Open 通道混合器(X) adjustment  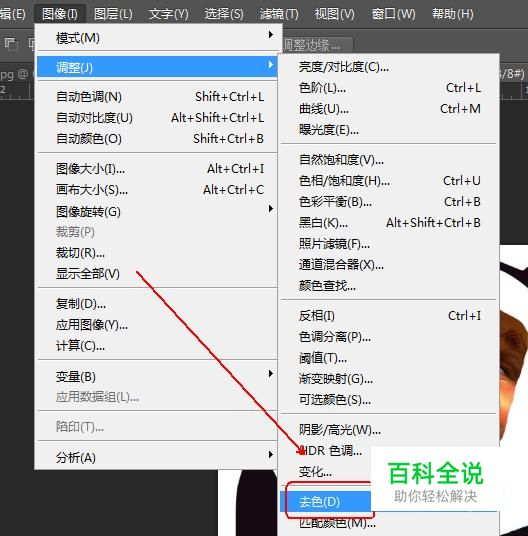tap(388, 265)
